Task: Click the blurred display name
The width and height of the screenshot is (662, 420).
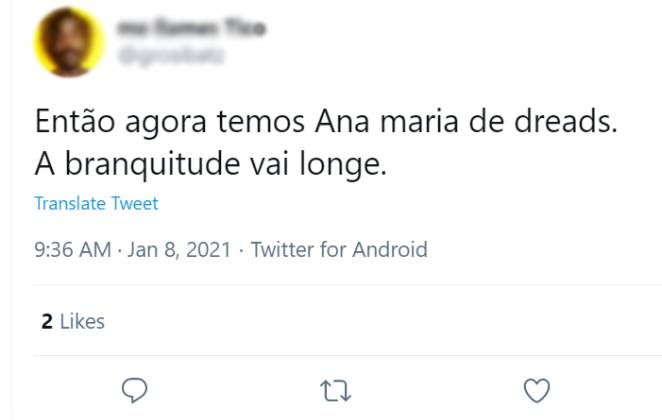Action: pos(190,29)
